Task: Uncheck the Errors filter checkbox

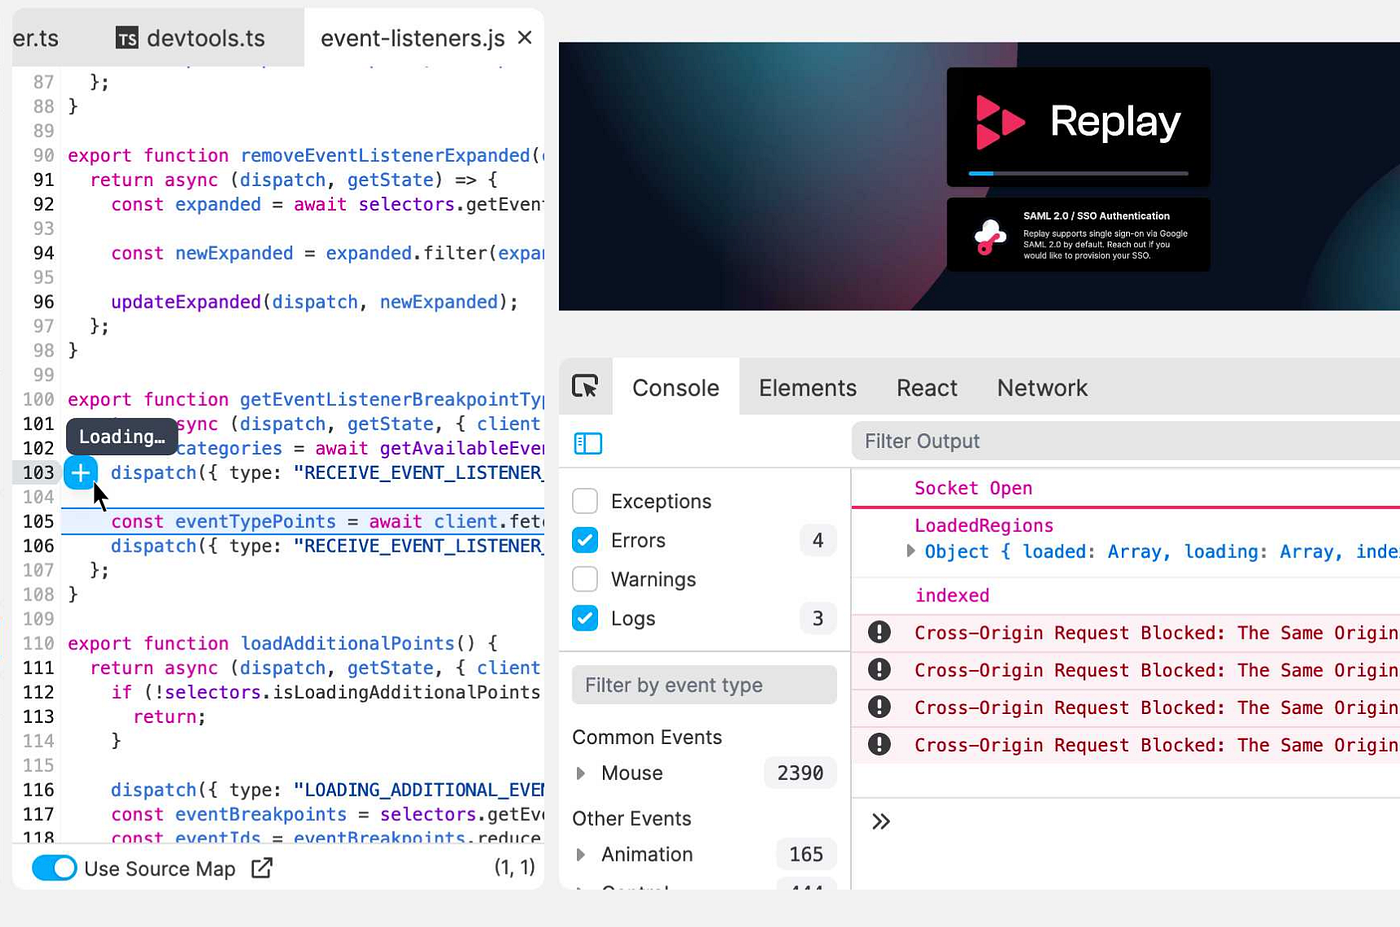Action: point(585,540)
